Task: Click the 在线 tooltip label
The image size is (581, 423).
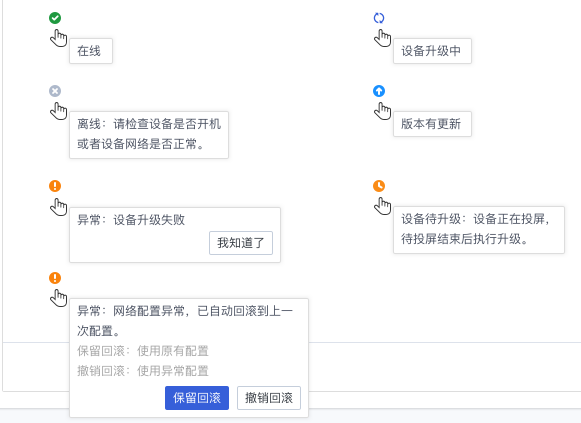Action: click(x=91, y=51)
